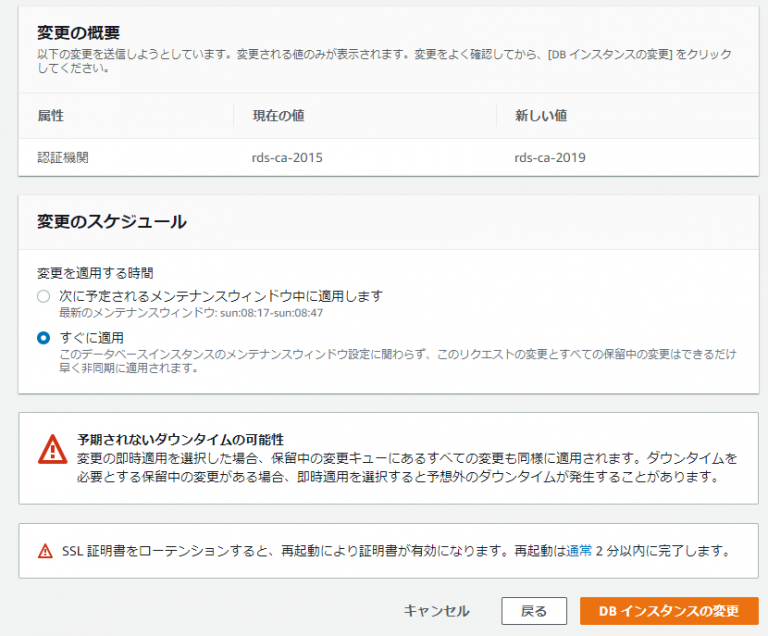768x636 pixels.
Task: Click the 変更を適用する時間 label
Action: [x=95, y=272]
